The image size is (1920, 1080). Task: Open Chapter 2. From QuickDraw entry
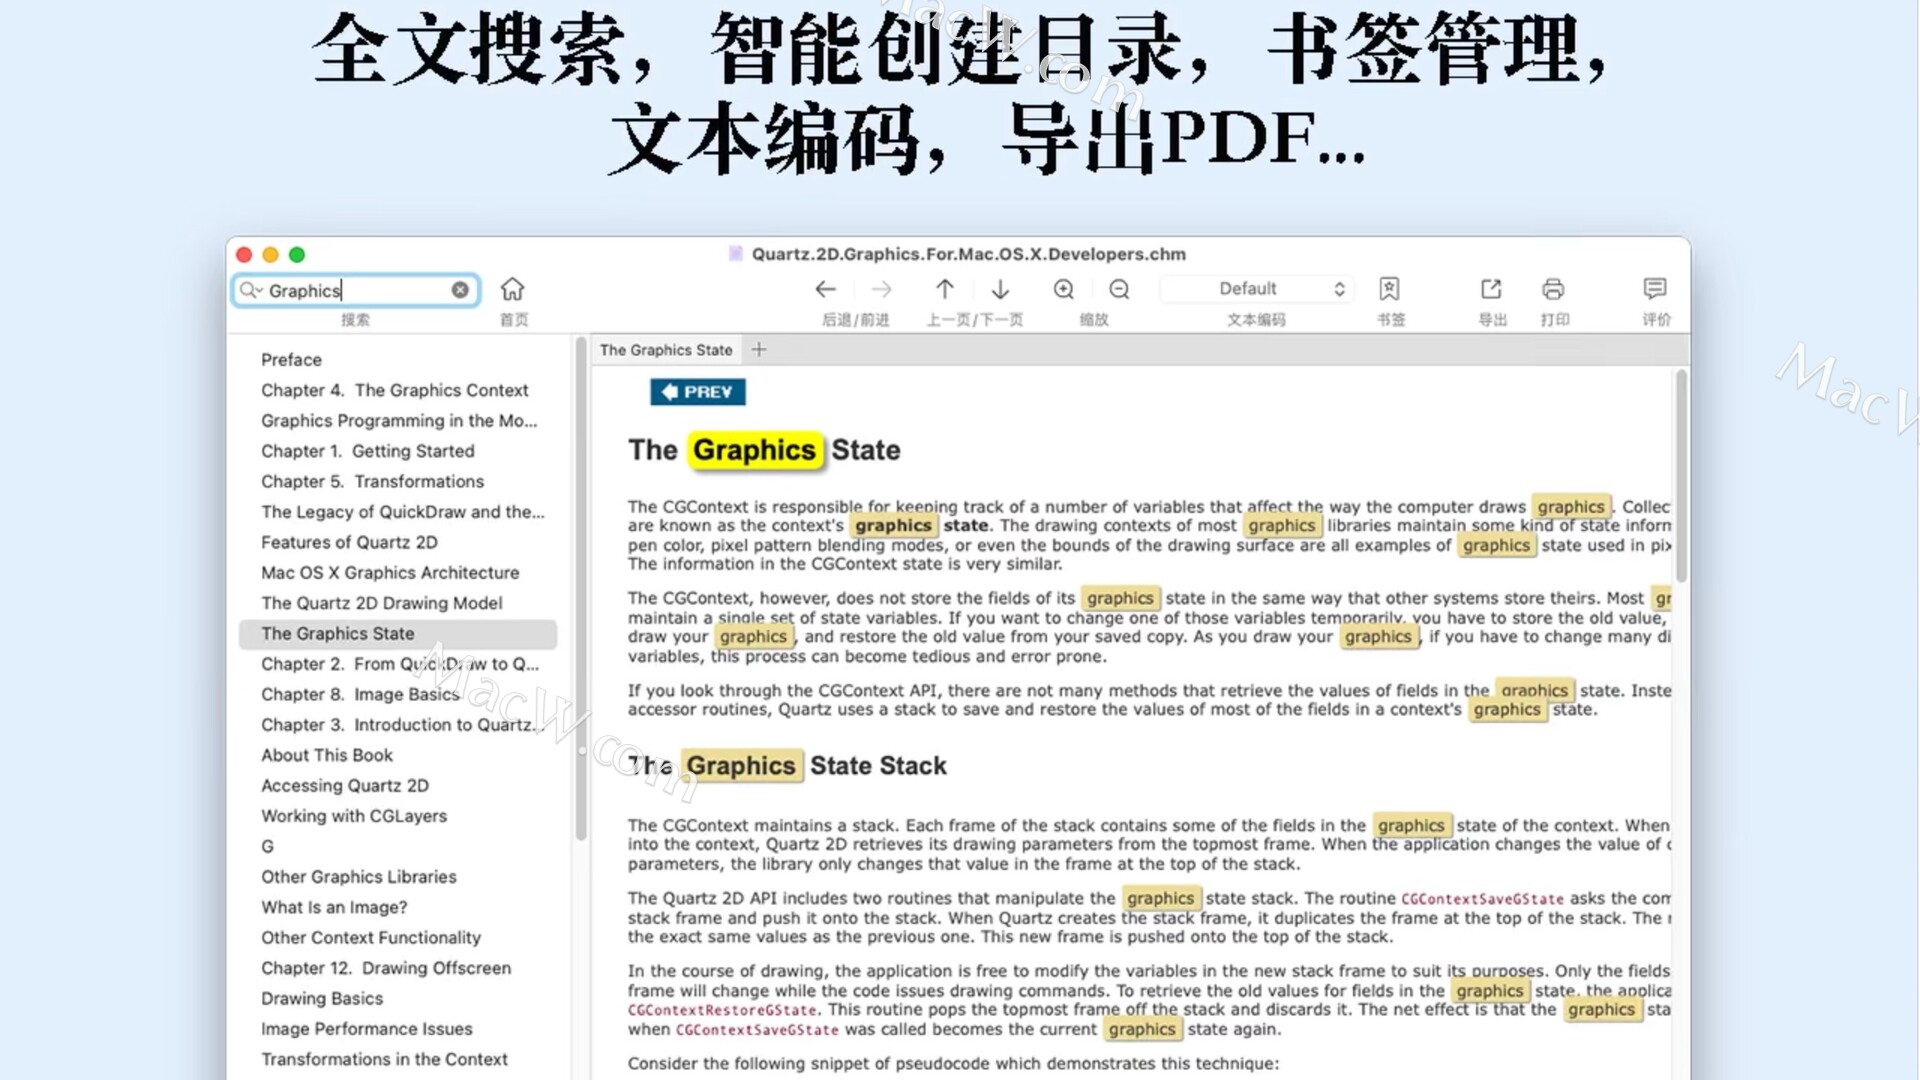tap(400, 664)
